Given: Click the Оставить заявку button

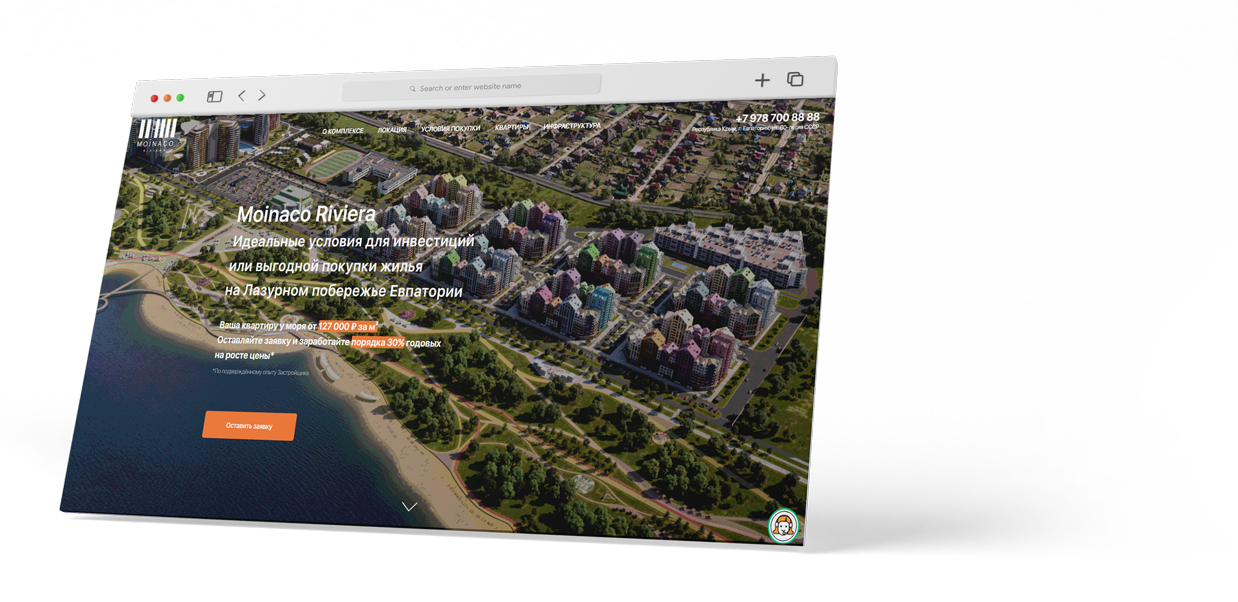Looking at the screenshot, I should coord(250,426).
